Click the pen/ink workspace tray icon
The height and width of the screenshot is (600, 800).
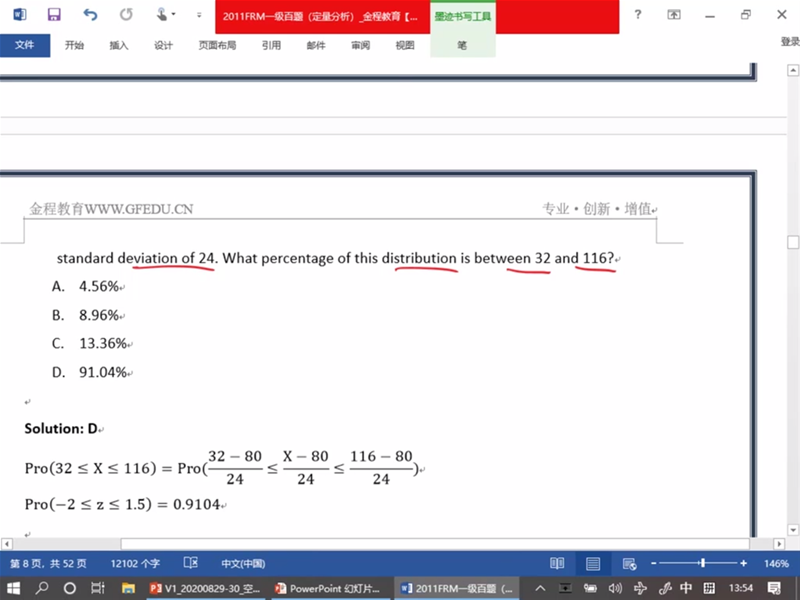coord(664,588)
